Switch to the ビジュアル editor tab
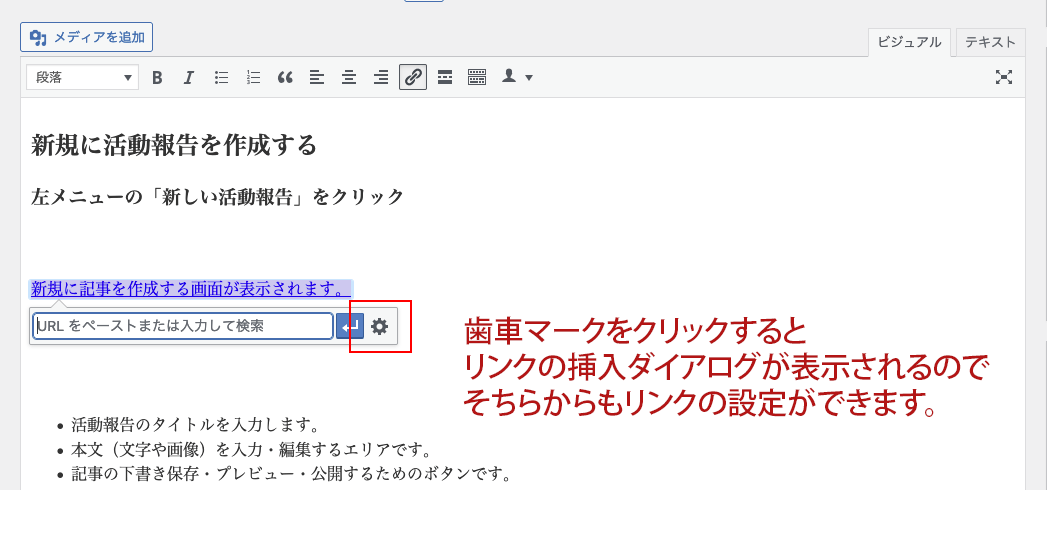This screenshot has height=546, width=1047. pos(909,42)
